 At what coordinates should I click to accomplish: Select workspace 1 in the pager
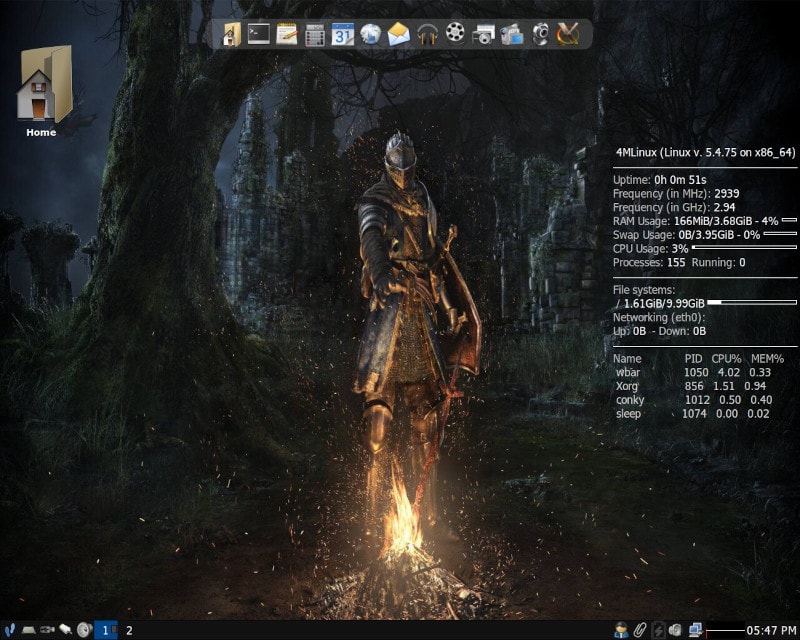pos(106,630)
